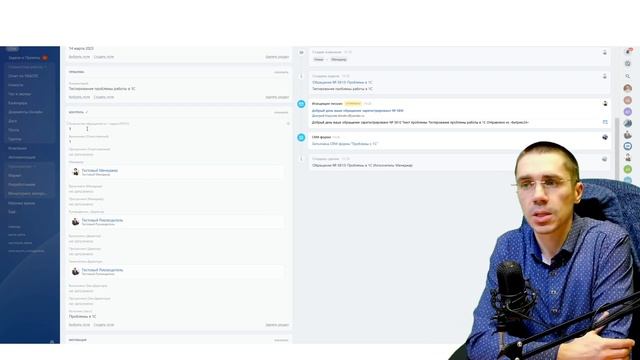Open the purple round contact in the right rail
Image resolution: width=640 pixels, height=360 pixels.
click(x=628, y=111)
